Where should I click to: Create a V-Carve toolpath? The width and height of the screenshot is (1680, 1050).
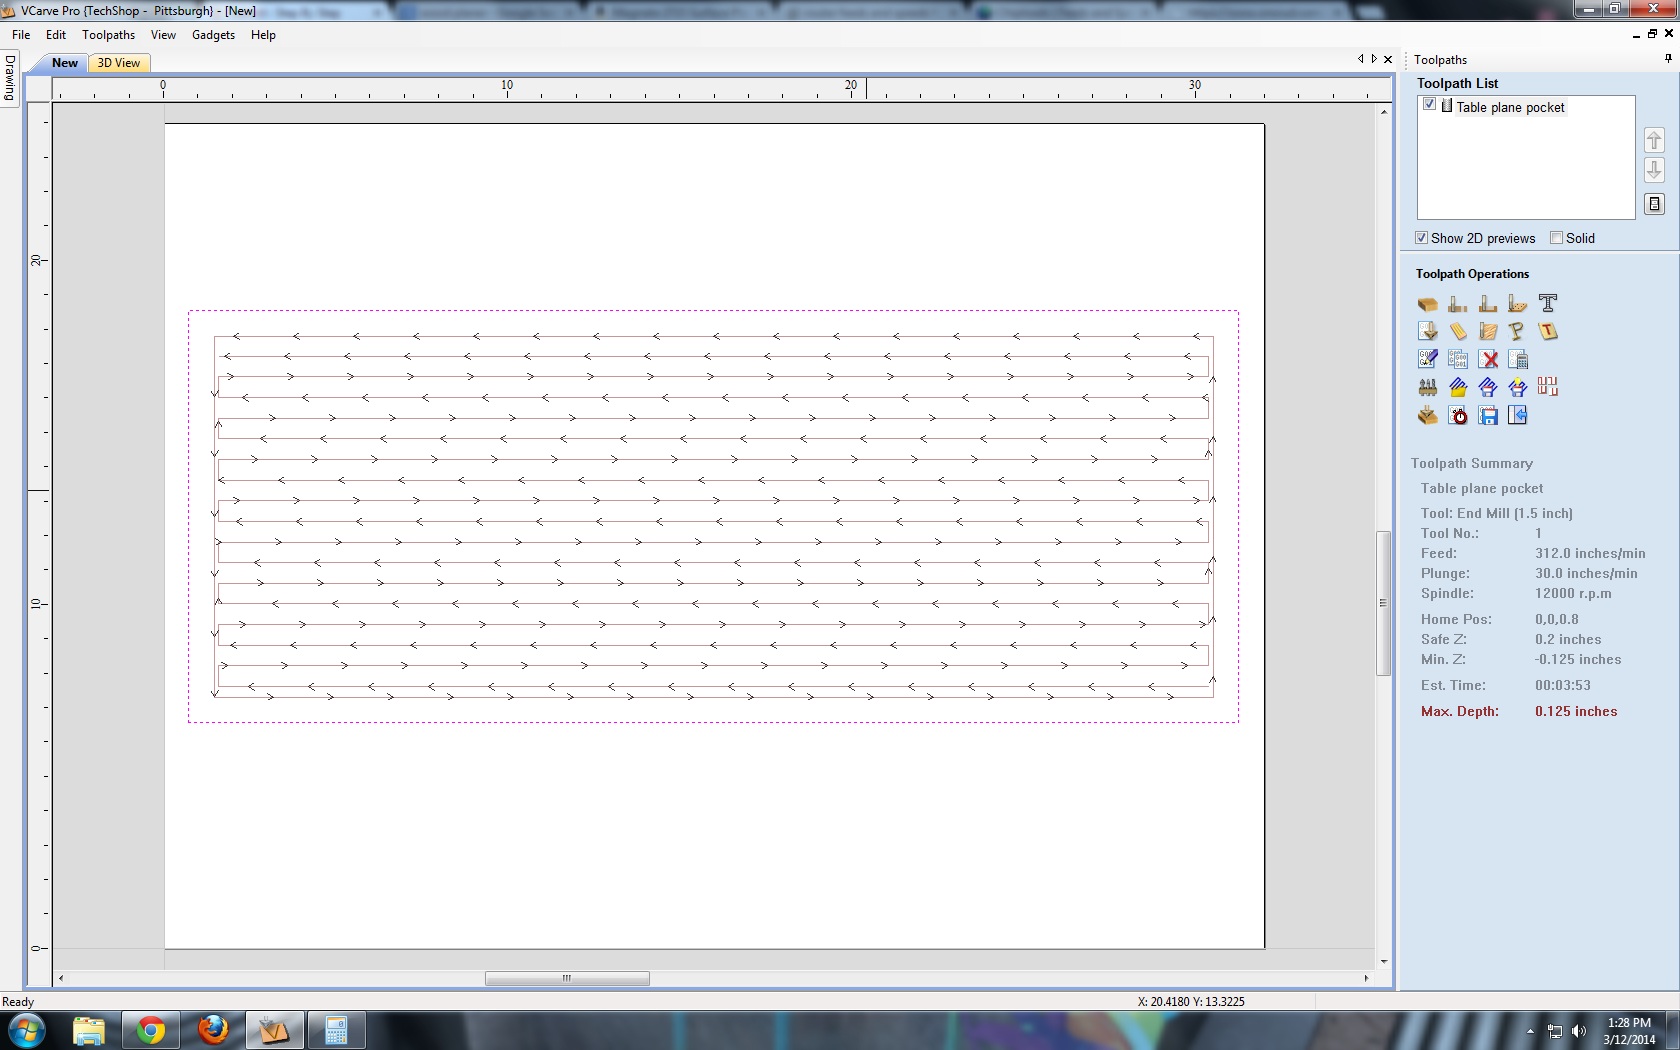1427,331
